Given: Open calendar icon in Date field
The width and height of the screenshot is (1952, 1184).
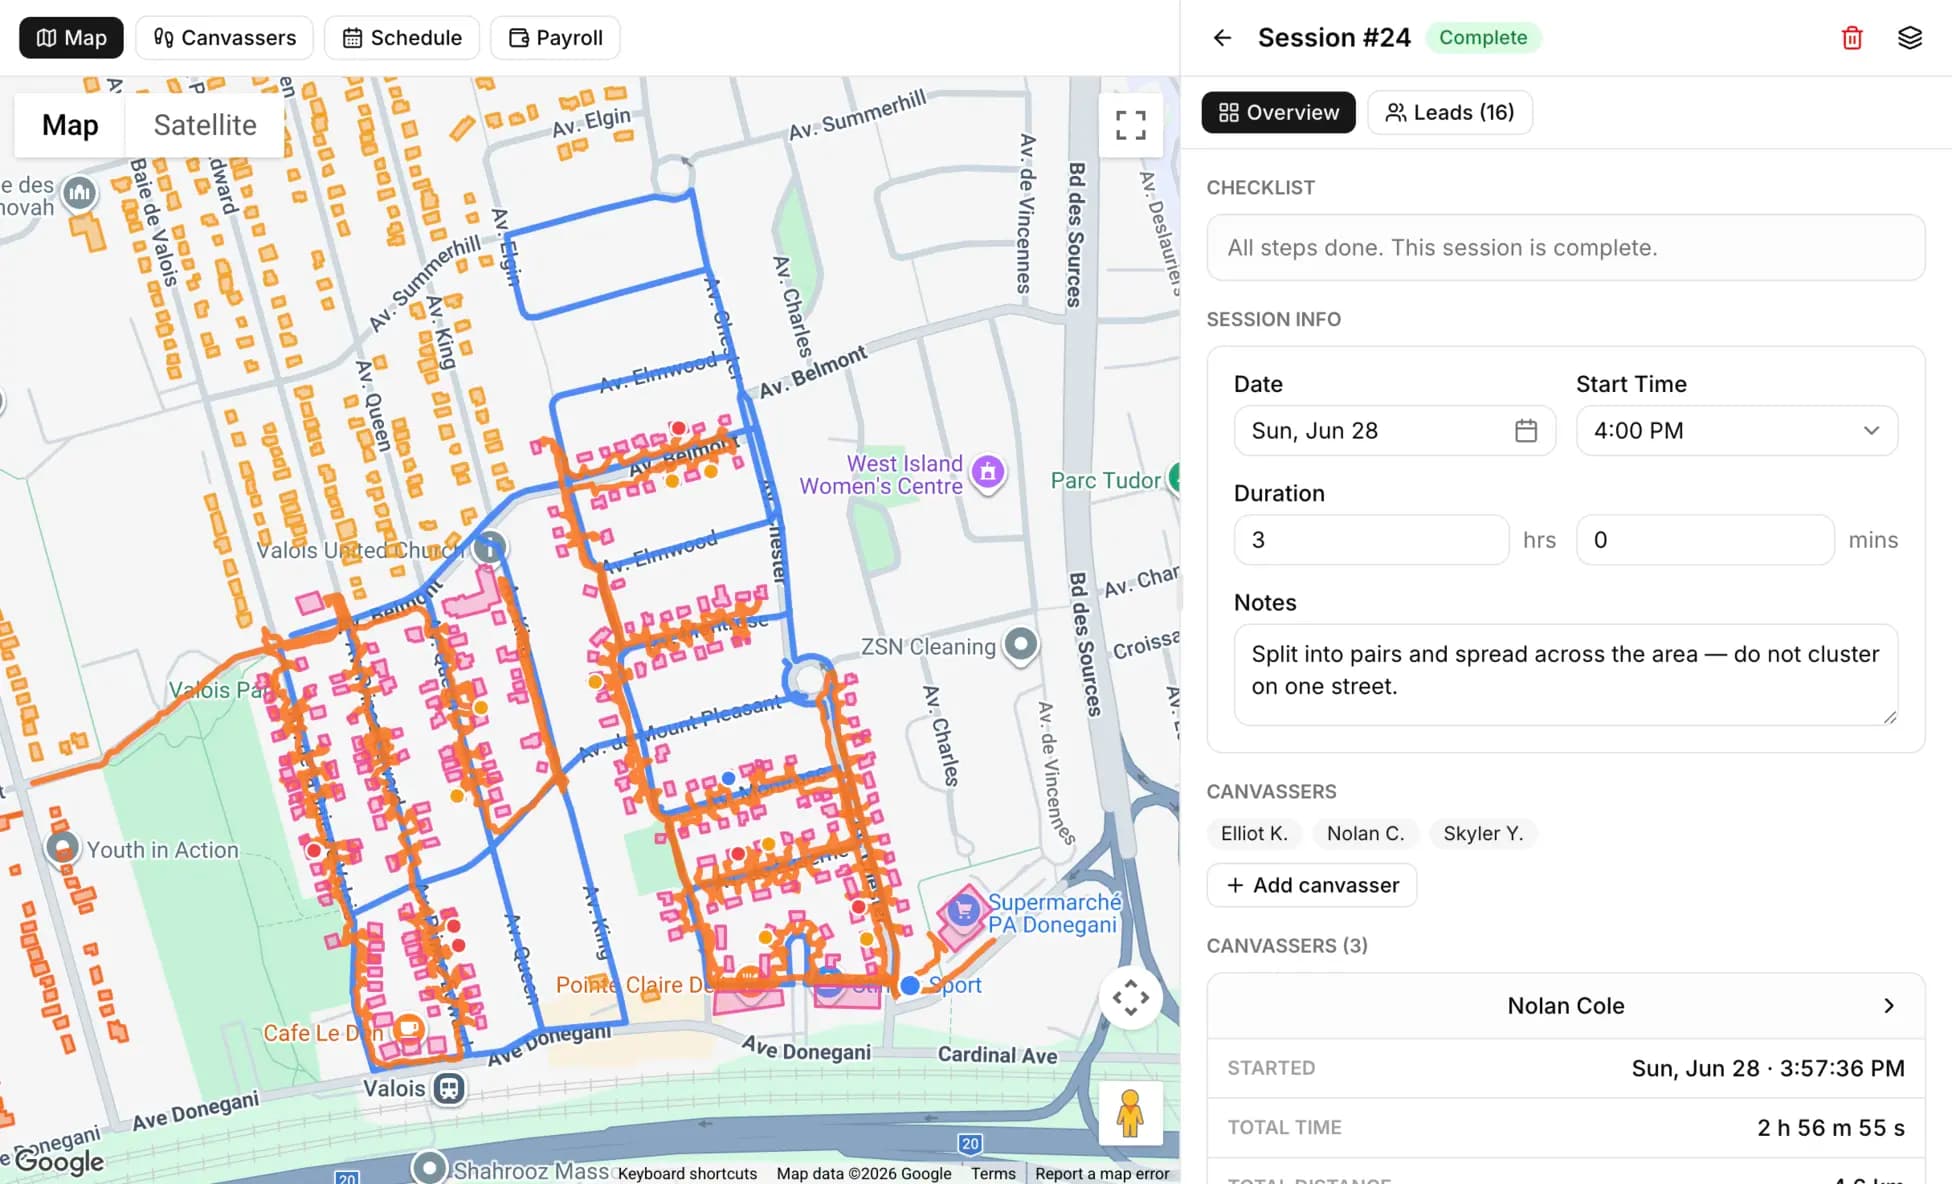Looking at the screenshot, I should [1526, 431].
